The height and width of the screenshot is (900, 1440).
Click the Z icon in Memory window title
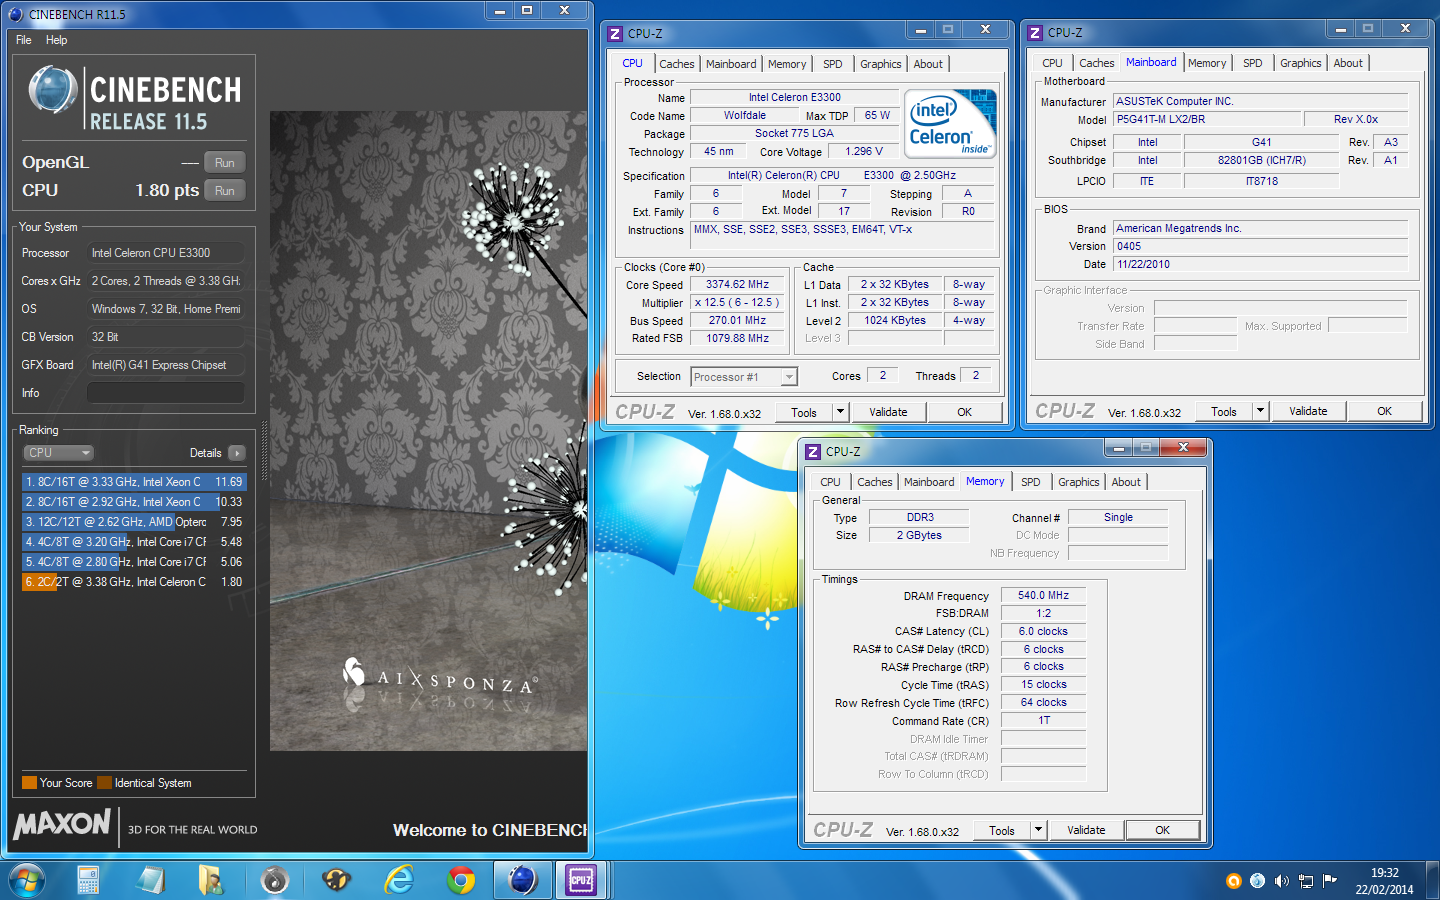pyautogui.click(x=813, y=452)
